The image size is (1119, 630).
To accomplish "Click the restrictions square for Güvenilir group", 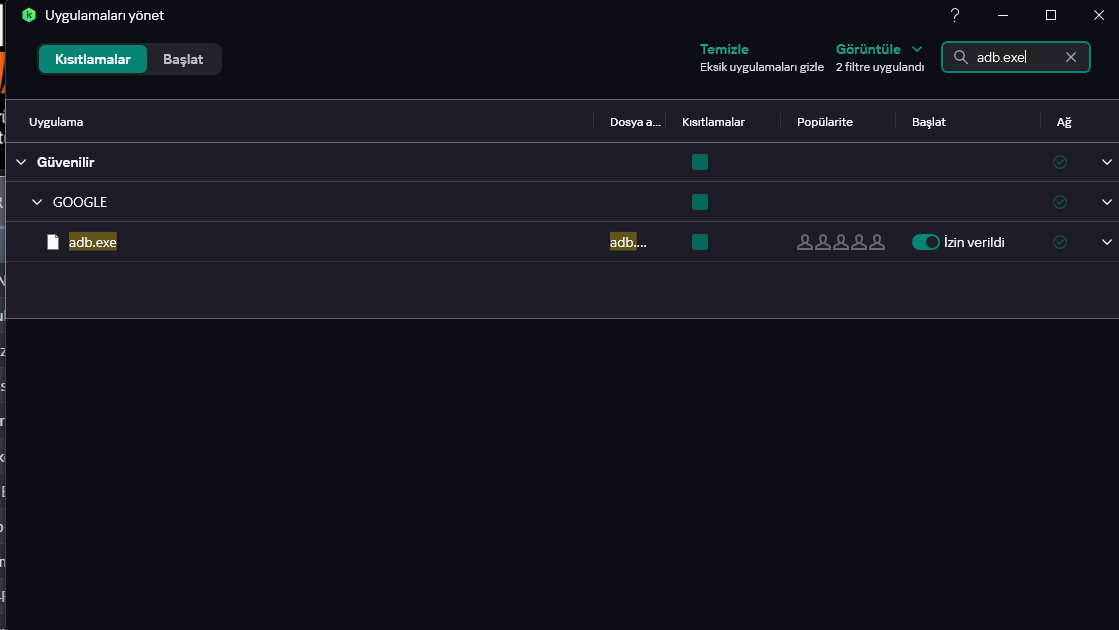I will coord(700,162).
